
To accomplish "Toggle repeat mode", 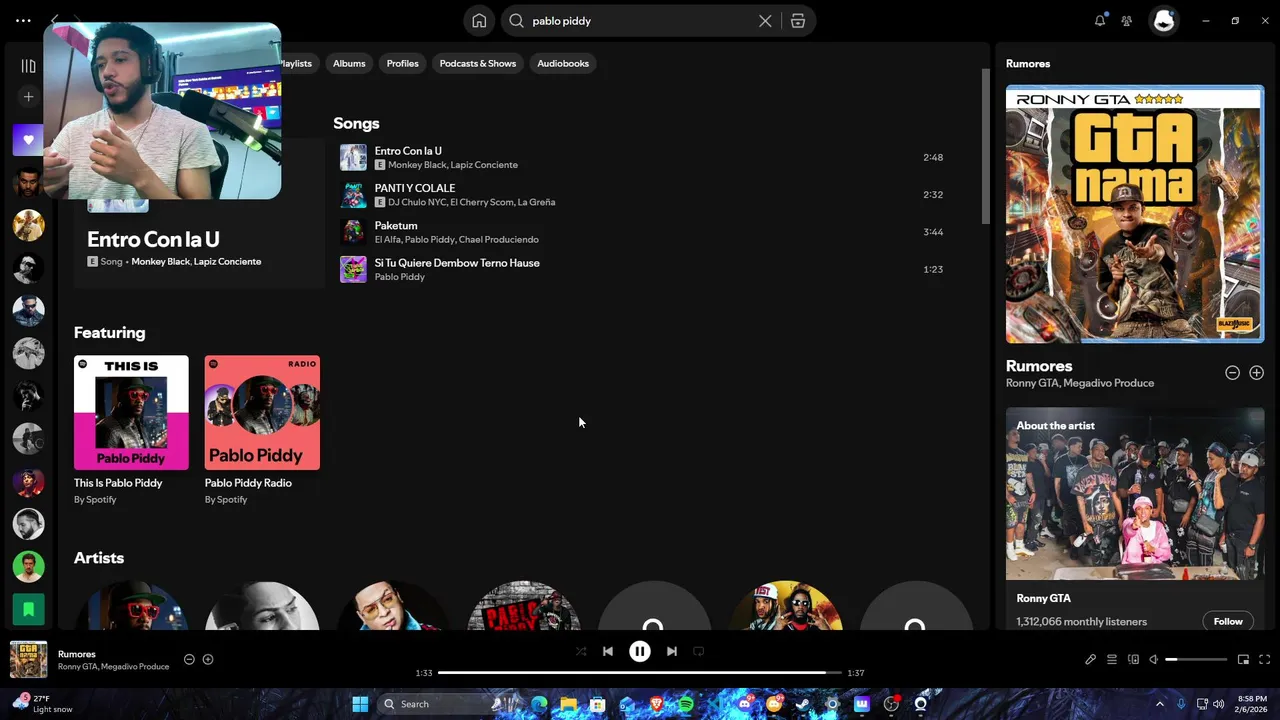I will tap(699, 651).
